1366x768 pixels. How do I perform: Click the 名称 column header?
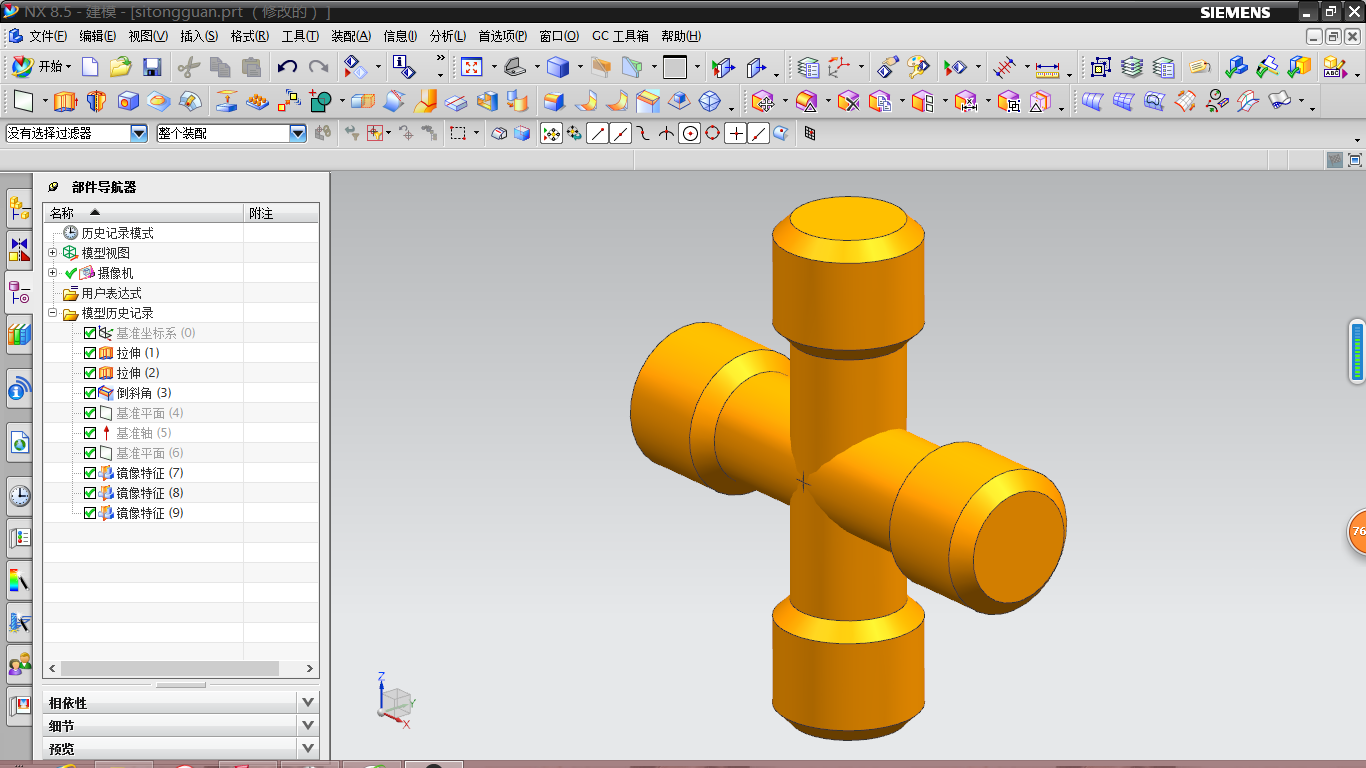[x=143, y=213]
